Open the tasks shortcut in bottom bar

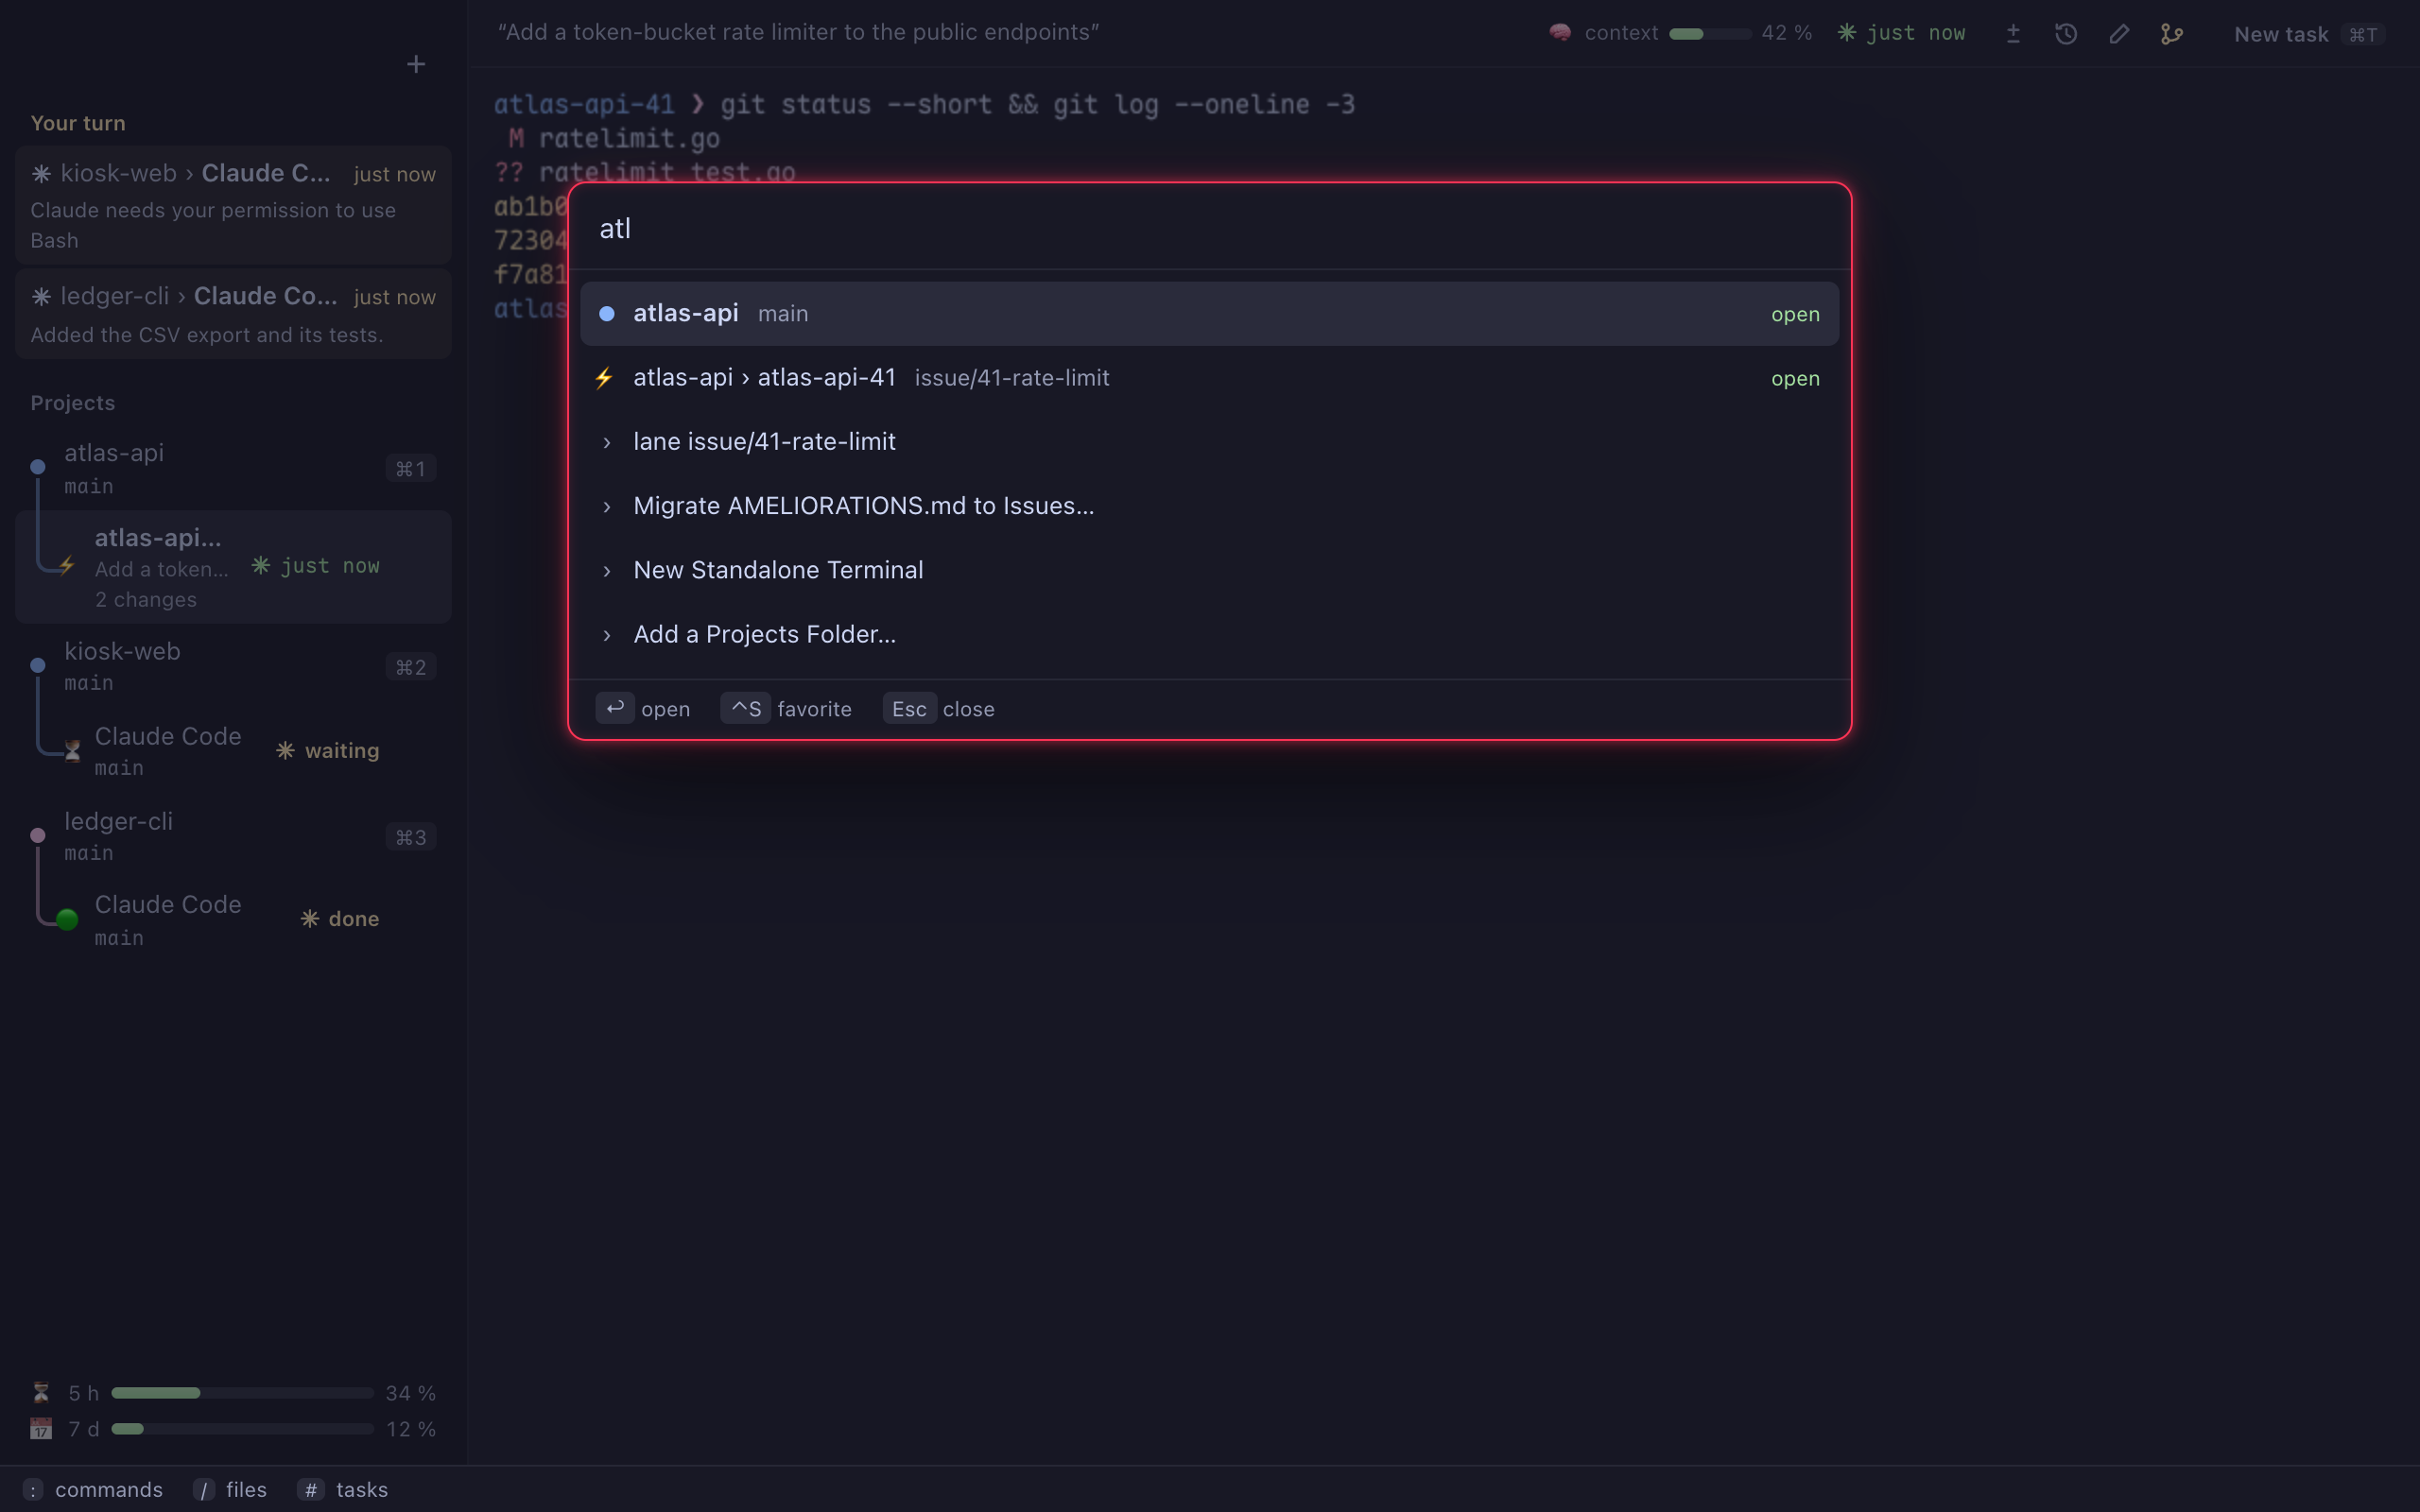tap(343, 1489)
